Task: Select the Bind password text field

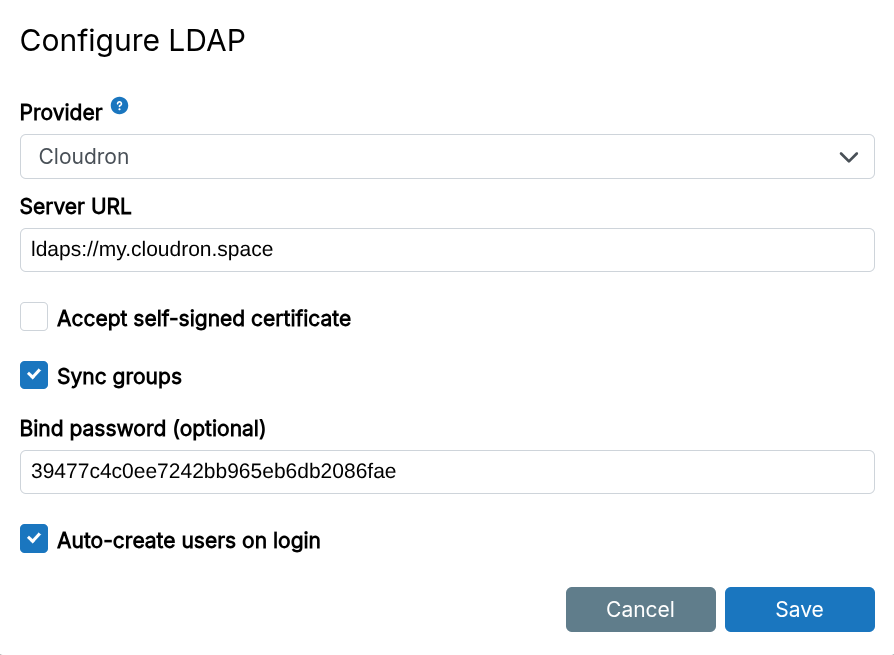Action: [x=446, y=471]
